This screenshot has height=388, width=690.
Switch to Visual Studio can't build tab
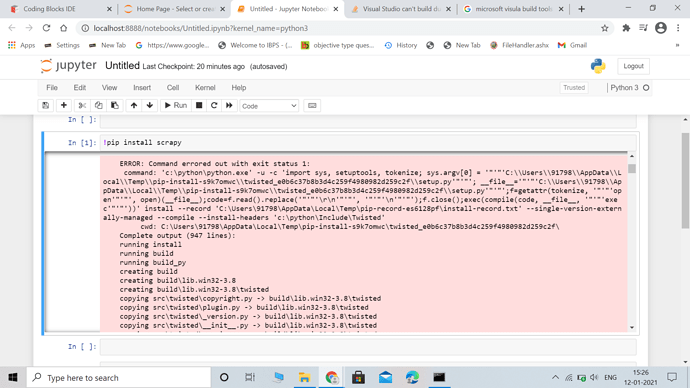point(400,9)
